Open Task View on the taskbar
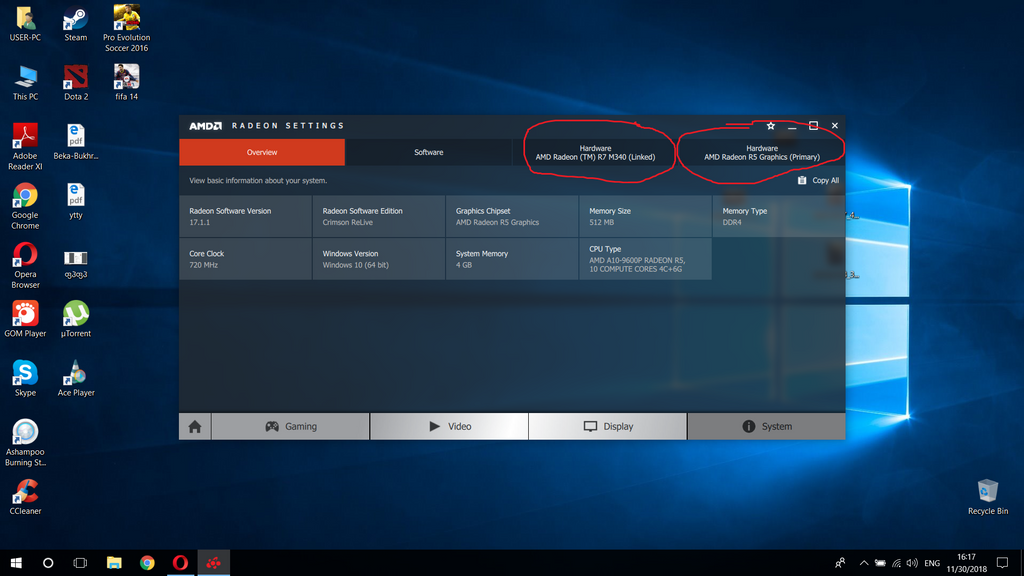This screenshot has height=576, width=1024. (x=80, y=563)
